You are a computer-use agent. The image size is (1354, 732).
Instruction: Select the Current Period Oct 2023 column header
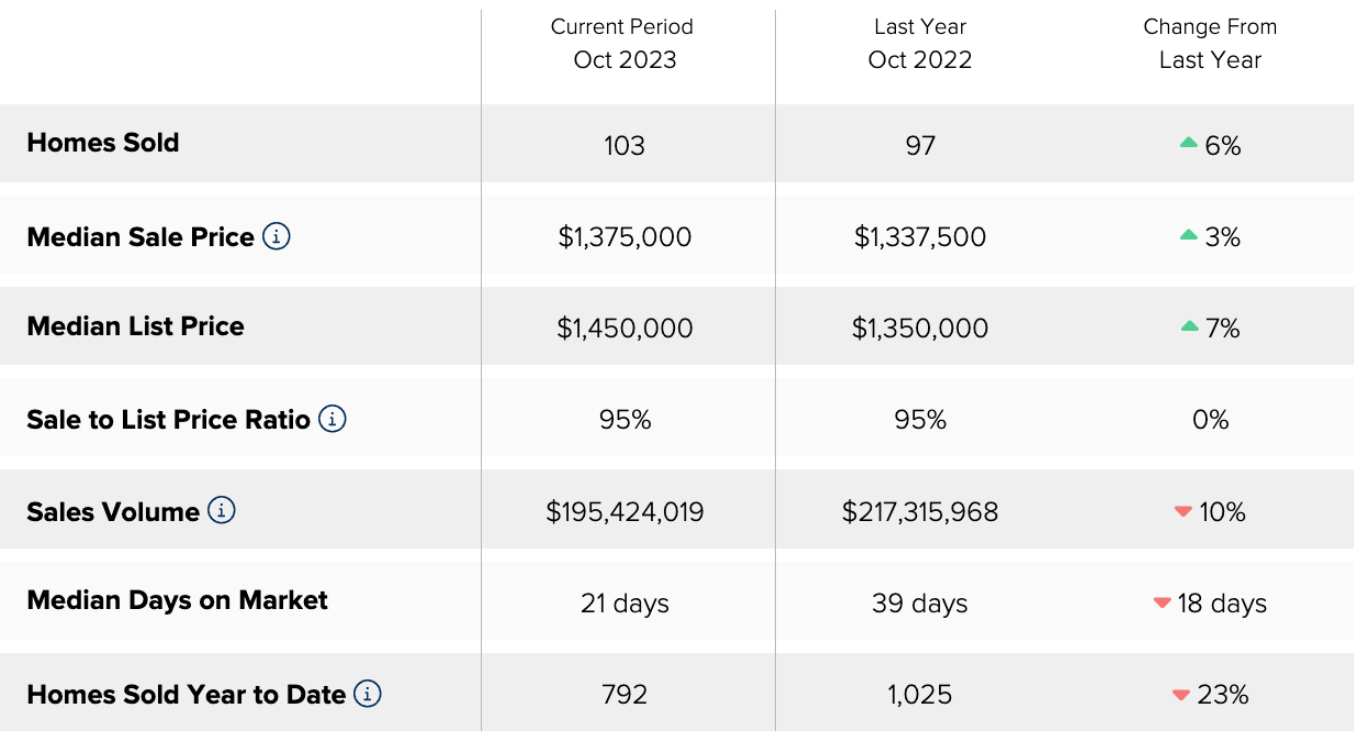coord(624,43)
